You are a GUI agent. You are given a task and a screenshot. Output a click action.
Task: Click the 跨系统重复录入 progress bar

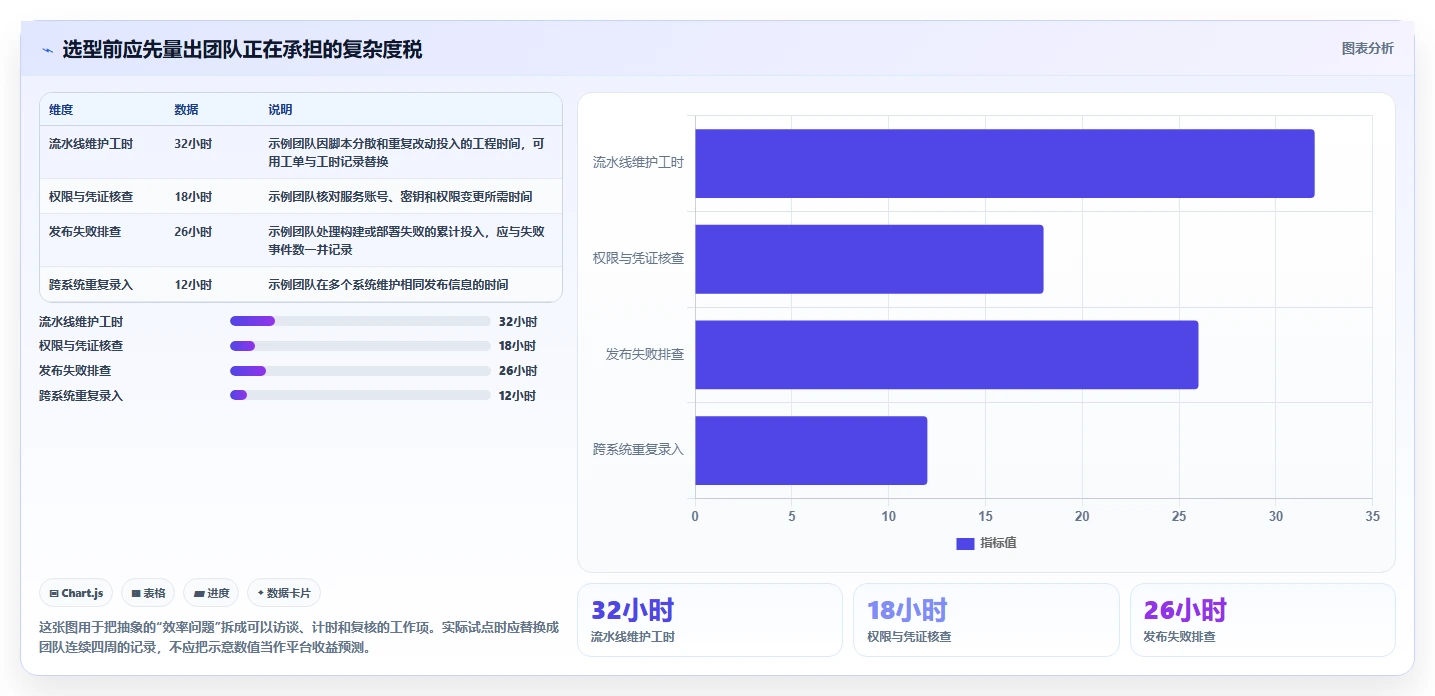click(360, 395)
